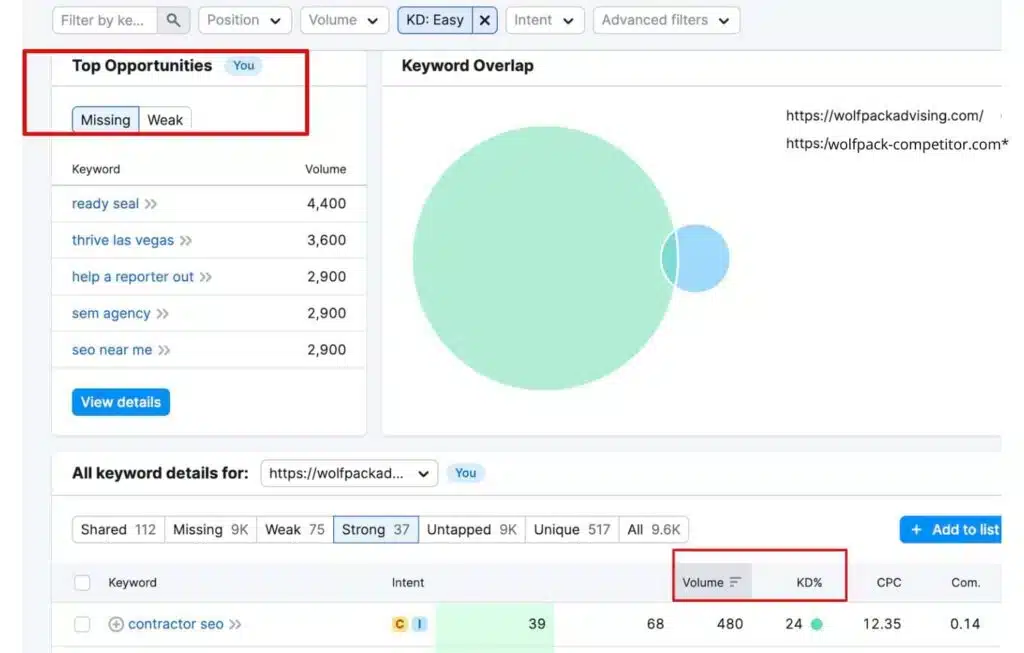This screenshot has height=653, width=1024.
Task: Click the Add to list button
Action: point(951,530)
